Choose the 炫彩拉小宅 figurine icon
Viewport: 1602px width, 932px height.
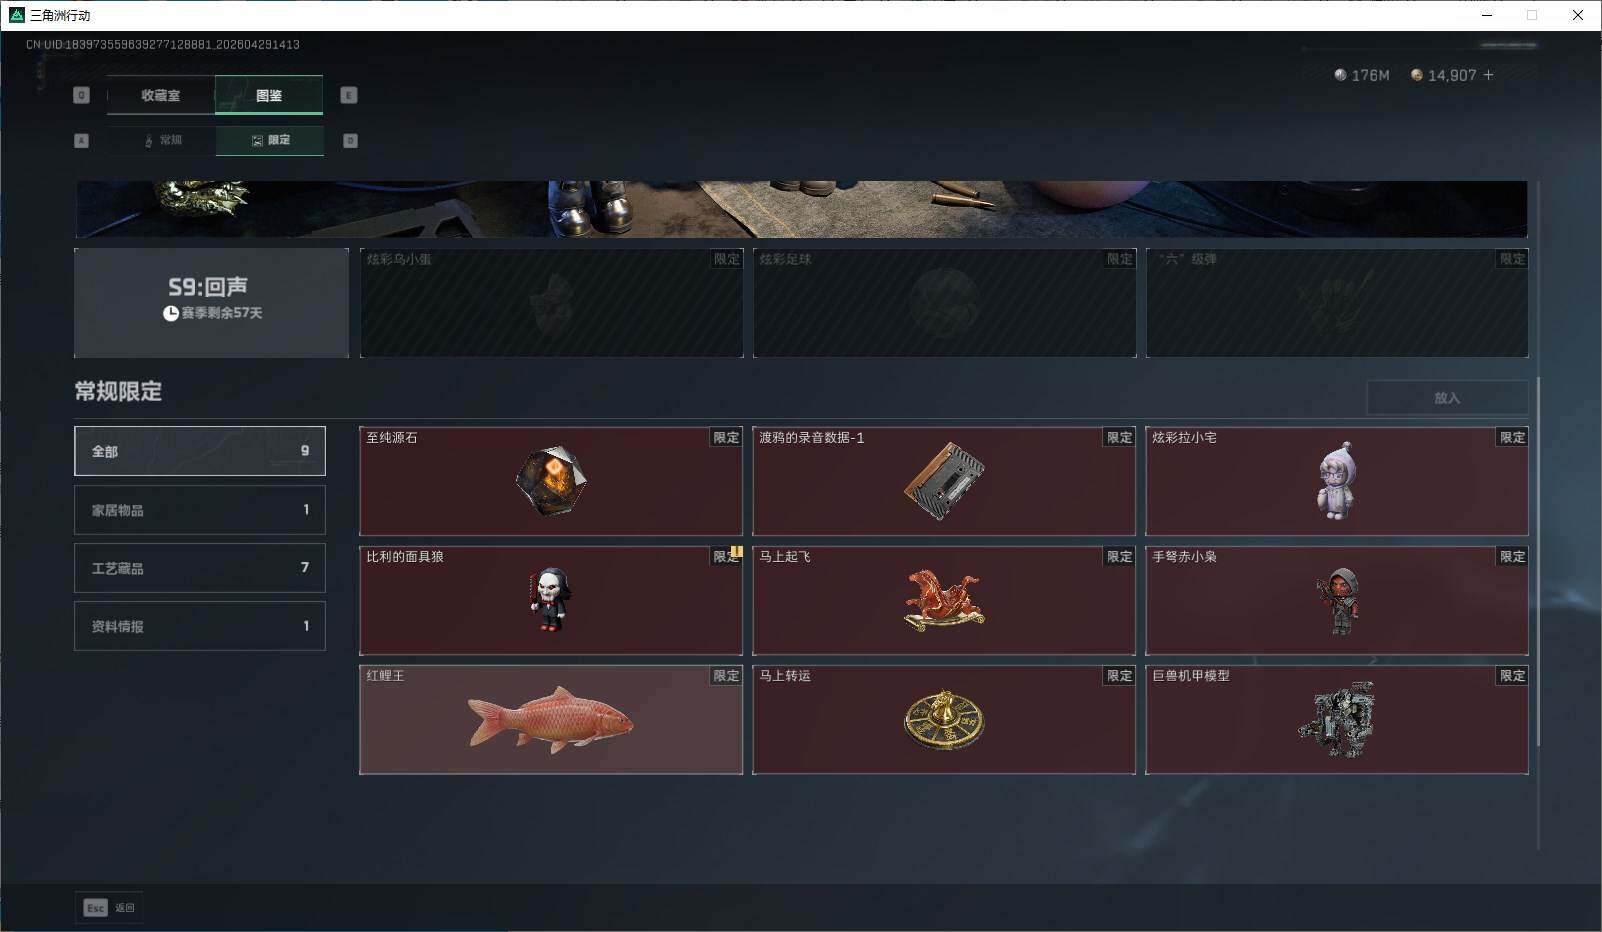[x=1337, y=482]
